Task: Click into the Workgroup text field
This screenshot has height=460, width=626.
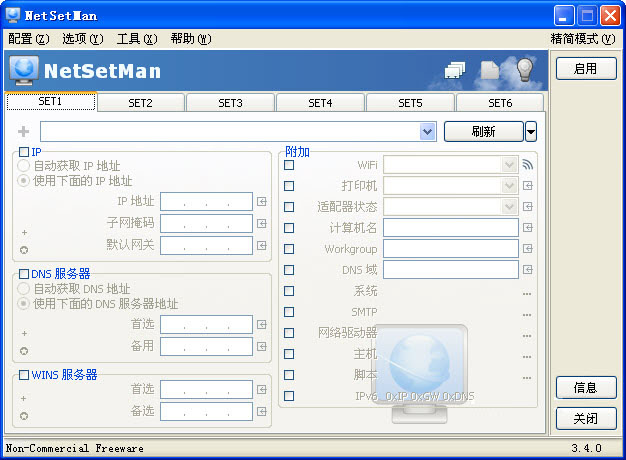Action: pos(451,249)
